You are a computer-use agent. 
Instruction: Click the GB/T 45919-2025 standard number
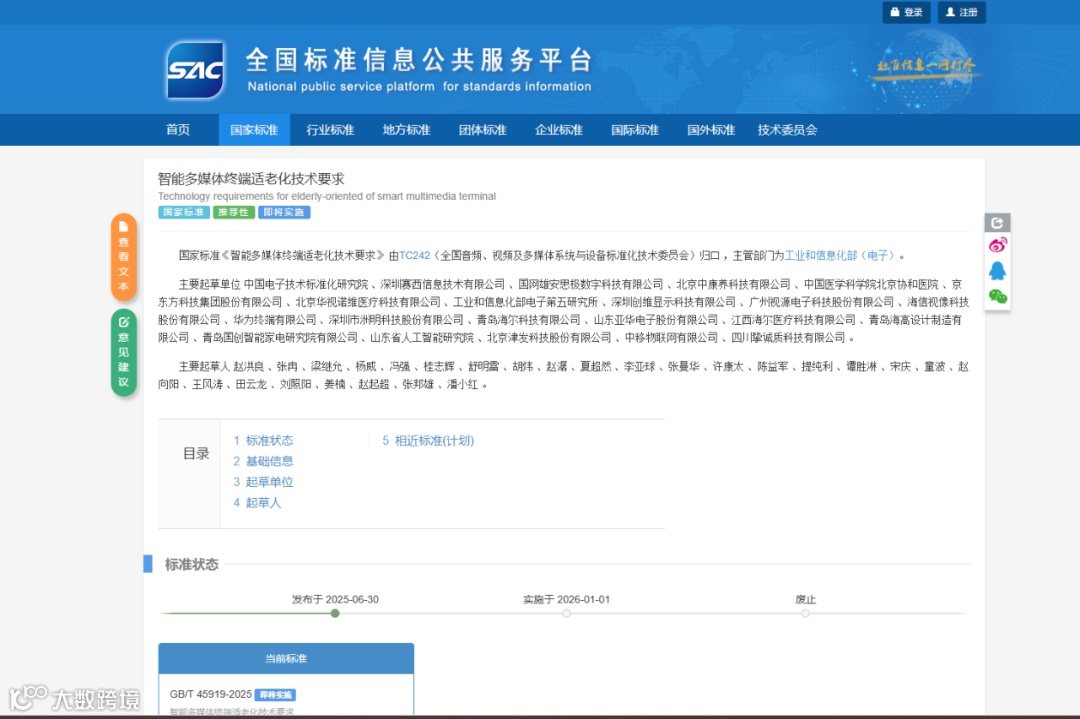pyautogui.click(x=211, y=694)
